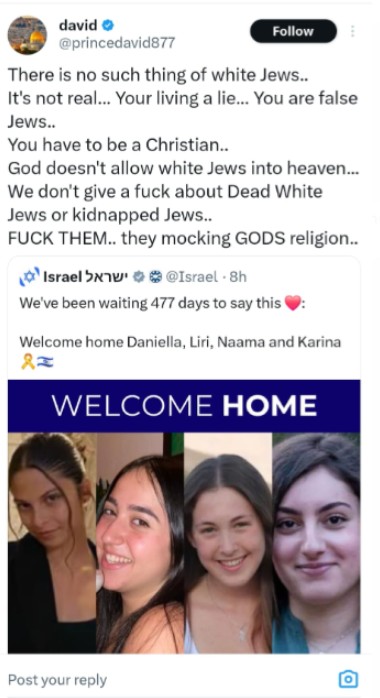Click the camera icon to attach media

(348, 680)
